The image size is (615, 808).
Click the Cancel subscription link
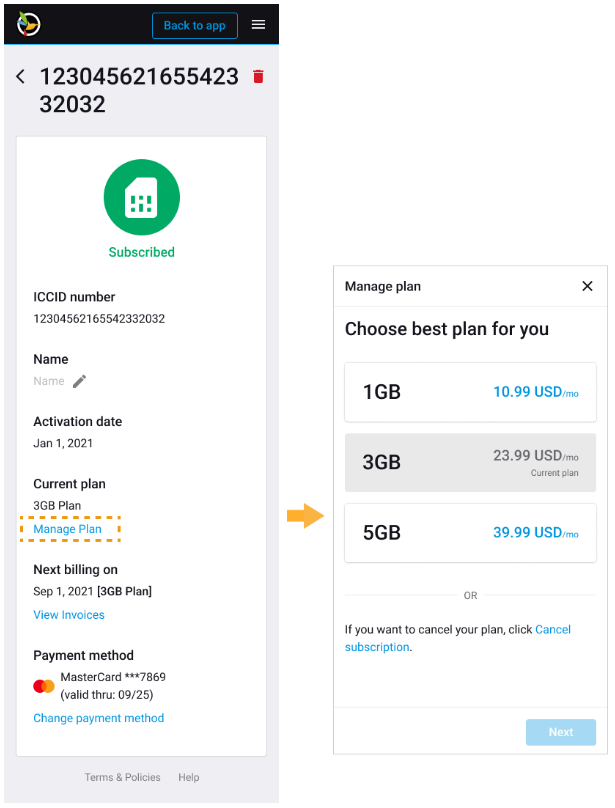(x=552, y=630)
